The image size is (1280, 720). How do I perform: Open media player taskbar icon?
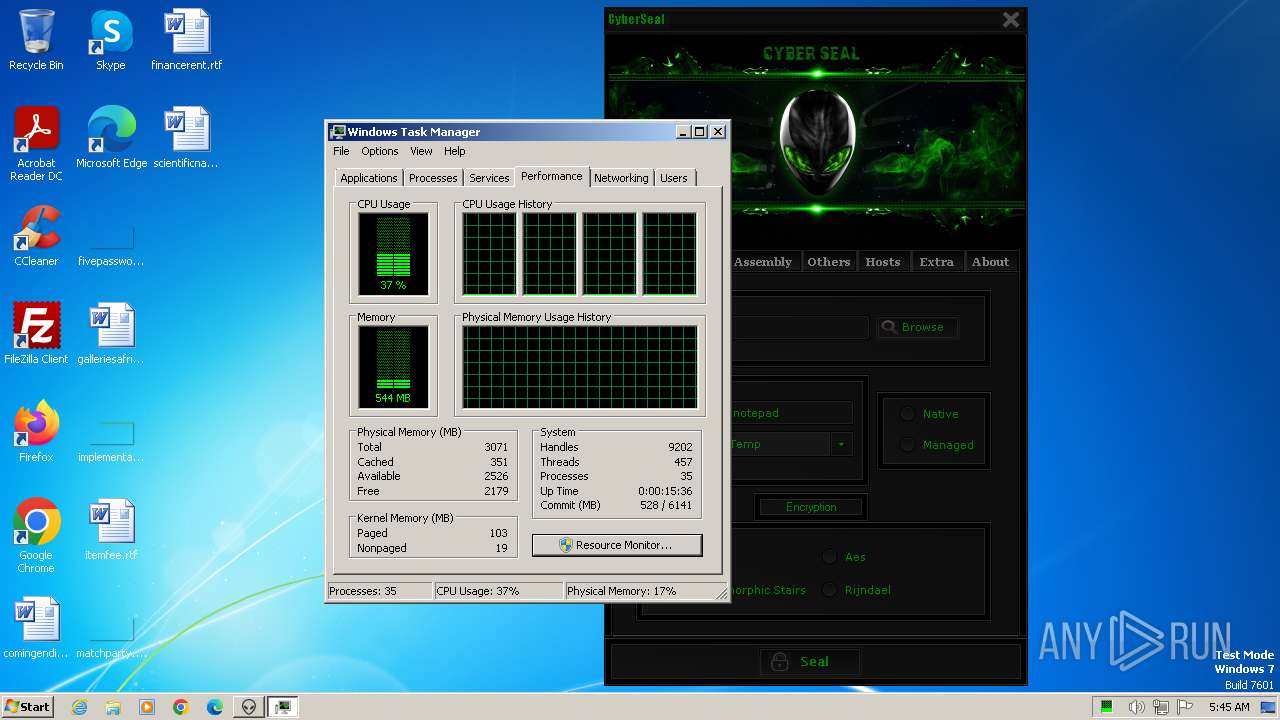147,707
